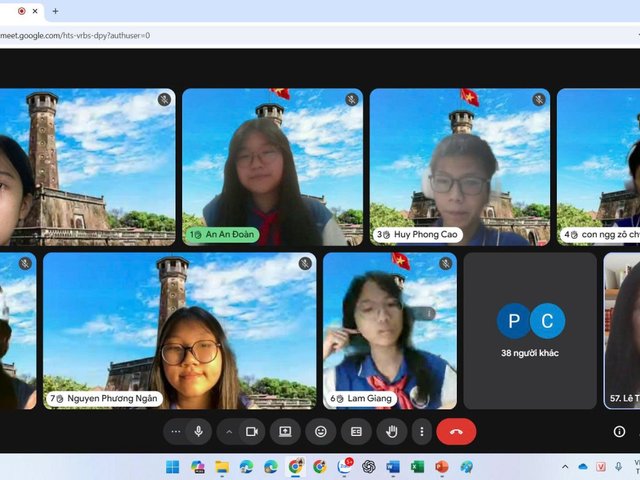Viewport: 640px width, 480px height.
Task: Launch Excel from the taskbar
Action: coord(417,467)
